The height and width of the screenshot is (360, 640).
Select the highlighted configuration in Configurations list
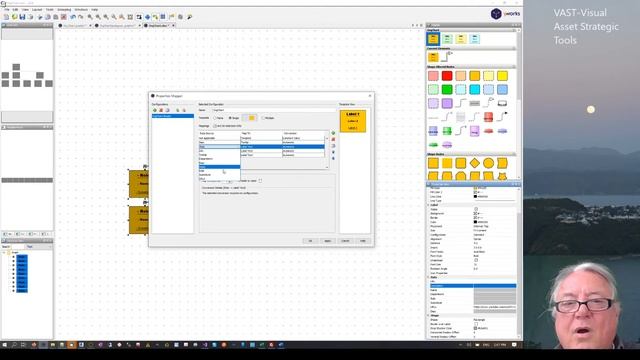173,116
